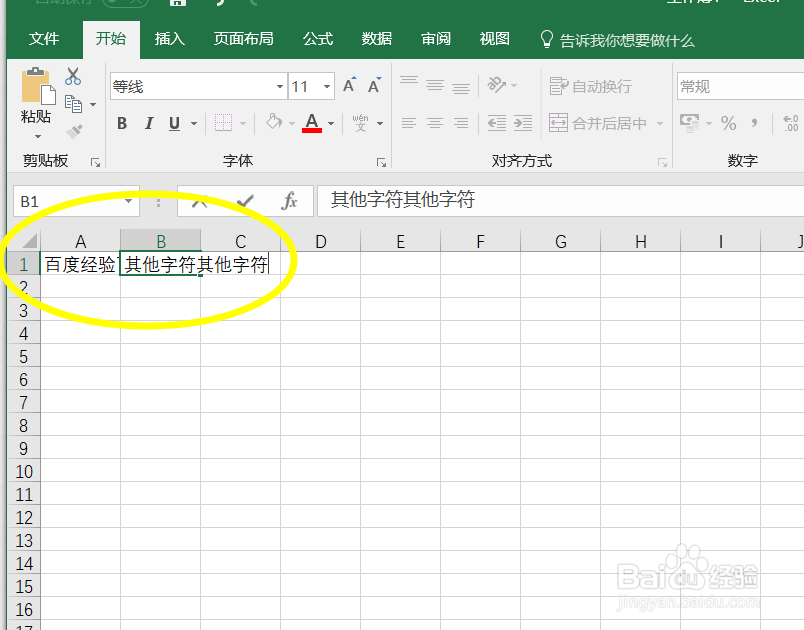Screen dimensions: 804x630
Task: Open the font name dropdown
Action: (x=281, y=86)
